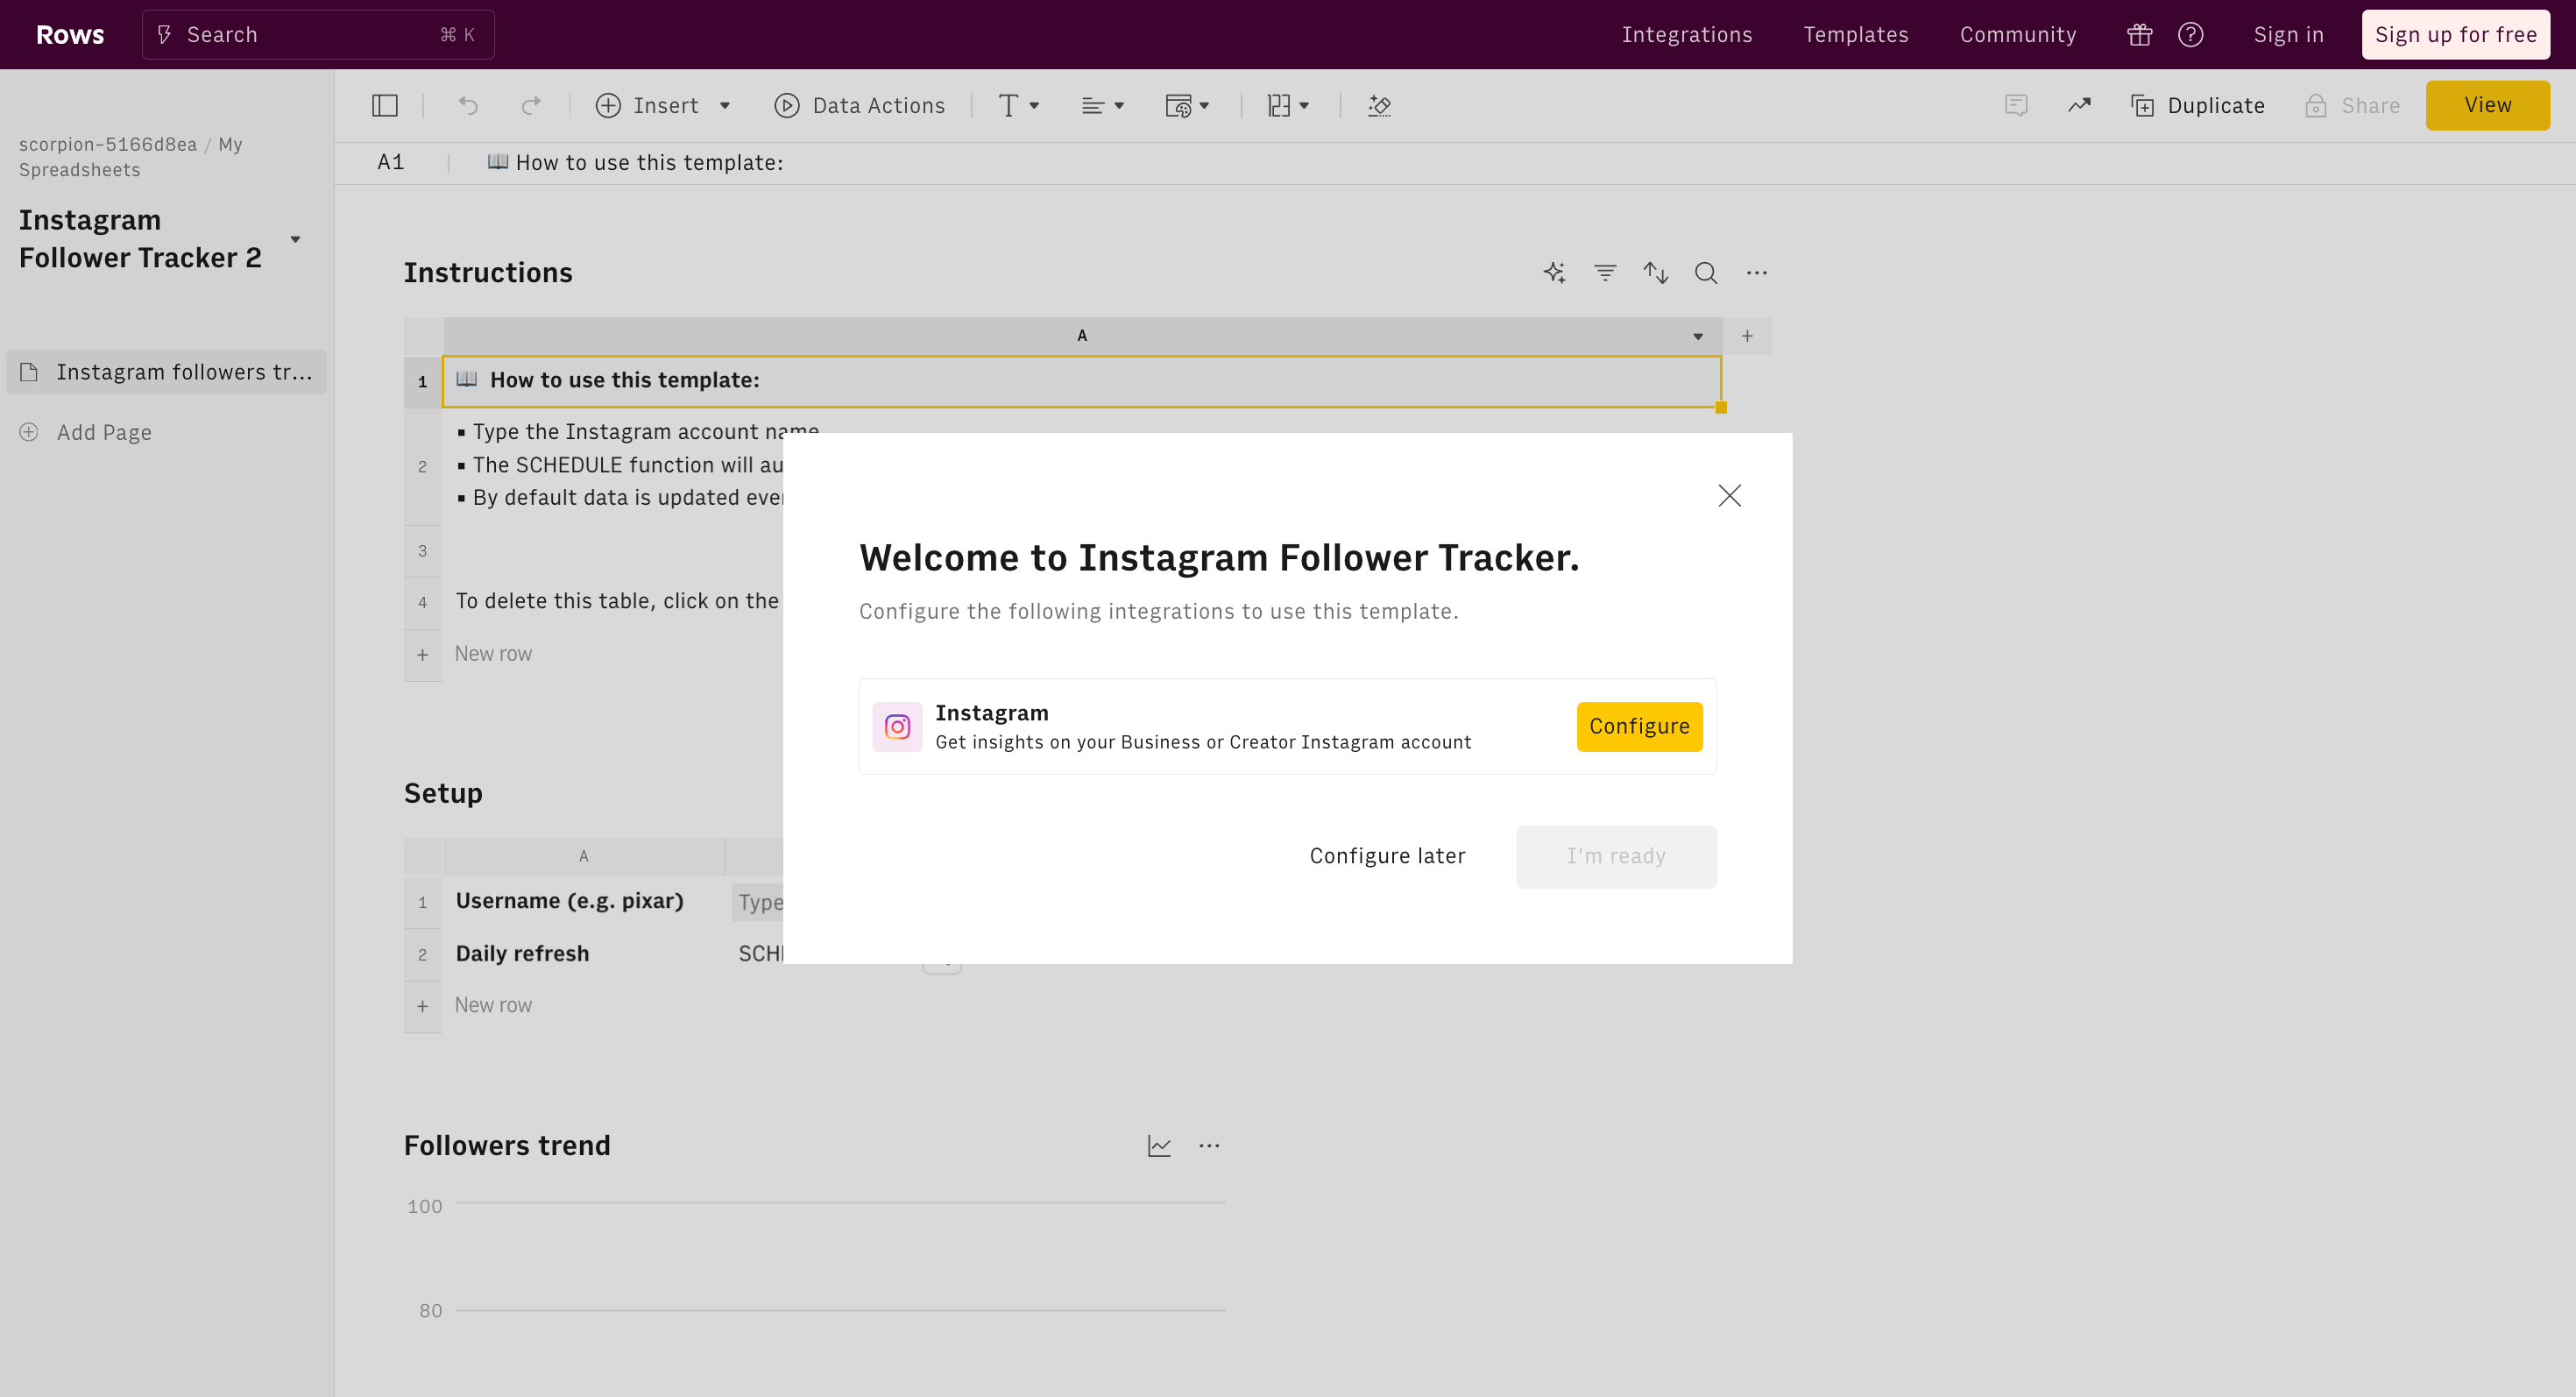Click the undo arrow icon
Viewport: 2576px width, 1397px height.
point(468,106)
